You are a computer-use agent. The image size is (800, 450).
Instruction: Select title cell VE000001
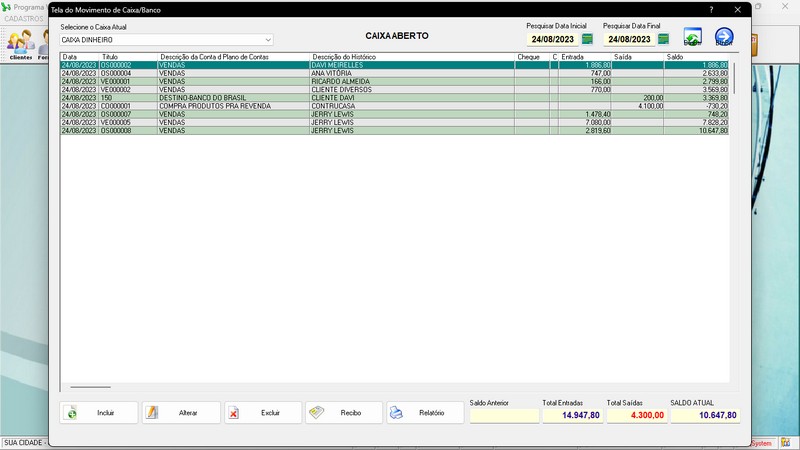coord(128,82)
